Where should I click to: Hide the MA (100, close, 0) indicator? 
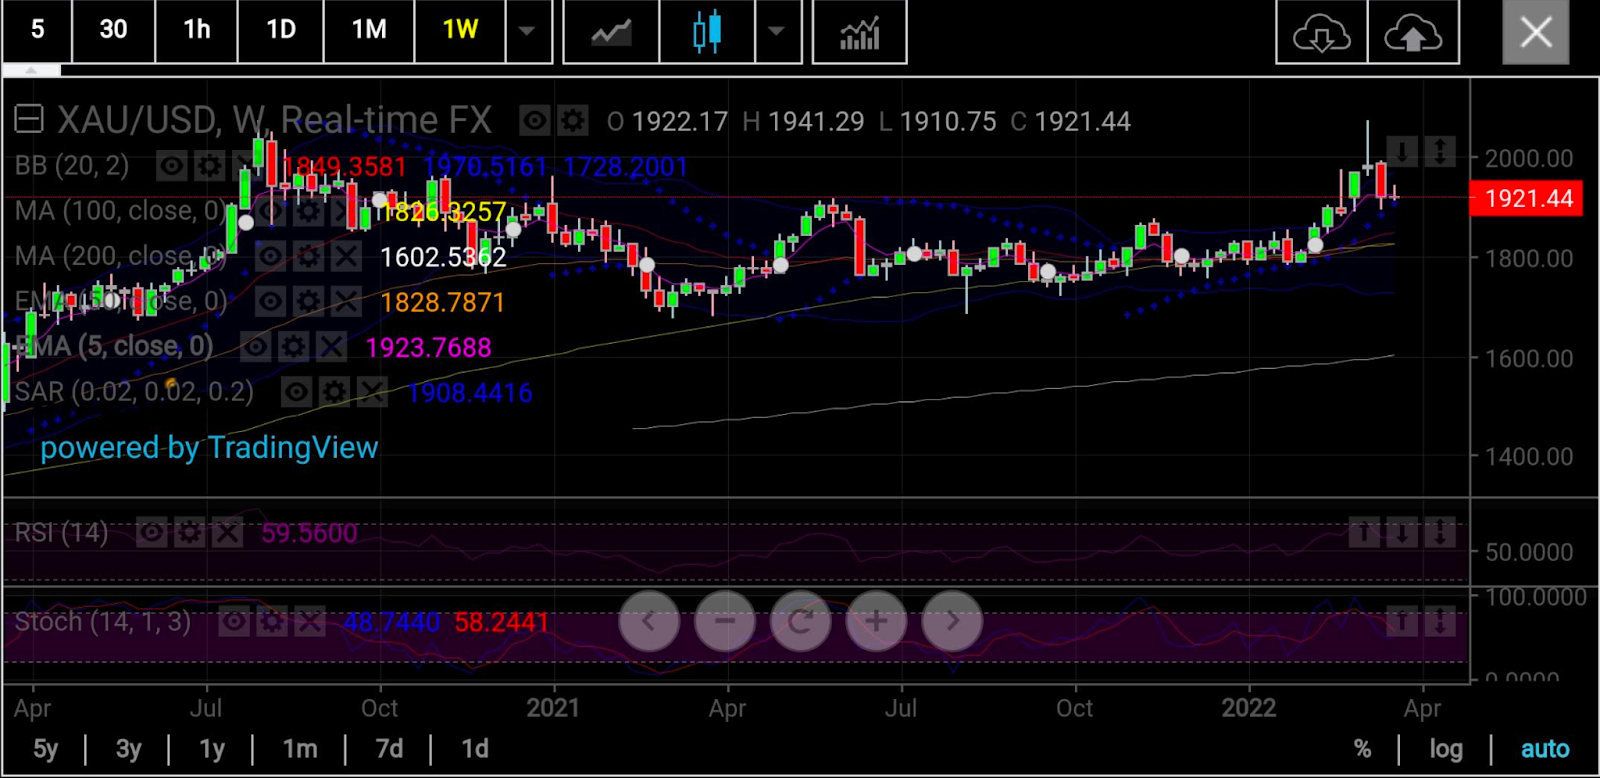[270, 212]
